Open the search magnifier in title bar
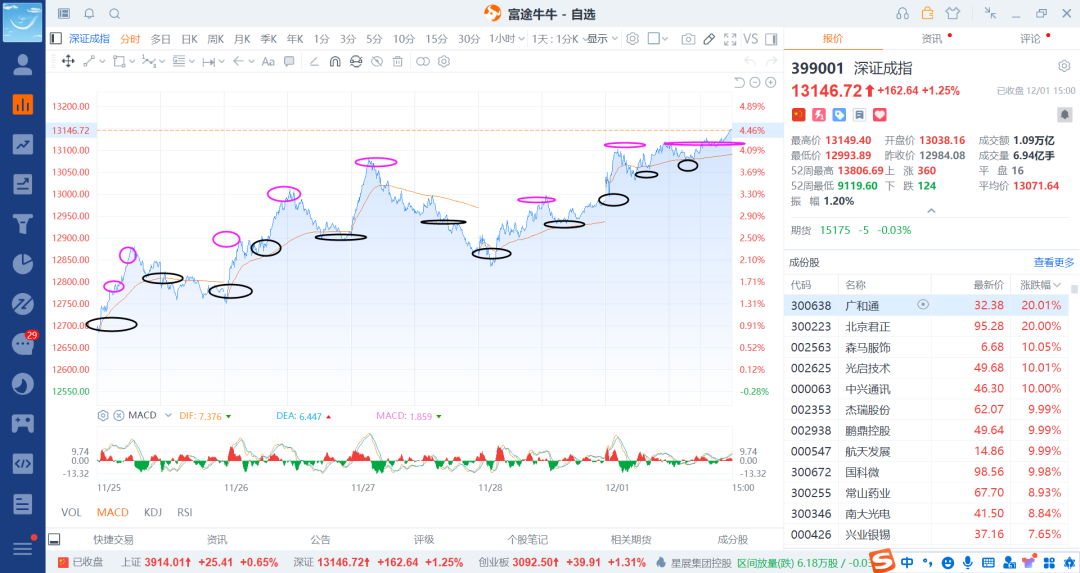This screenshot has height=573, width=1080. (115, 14)
